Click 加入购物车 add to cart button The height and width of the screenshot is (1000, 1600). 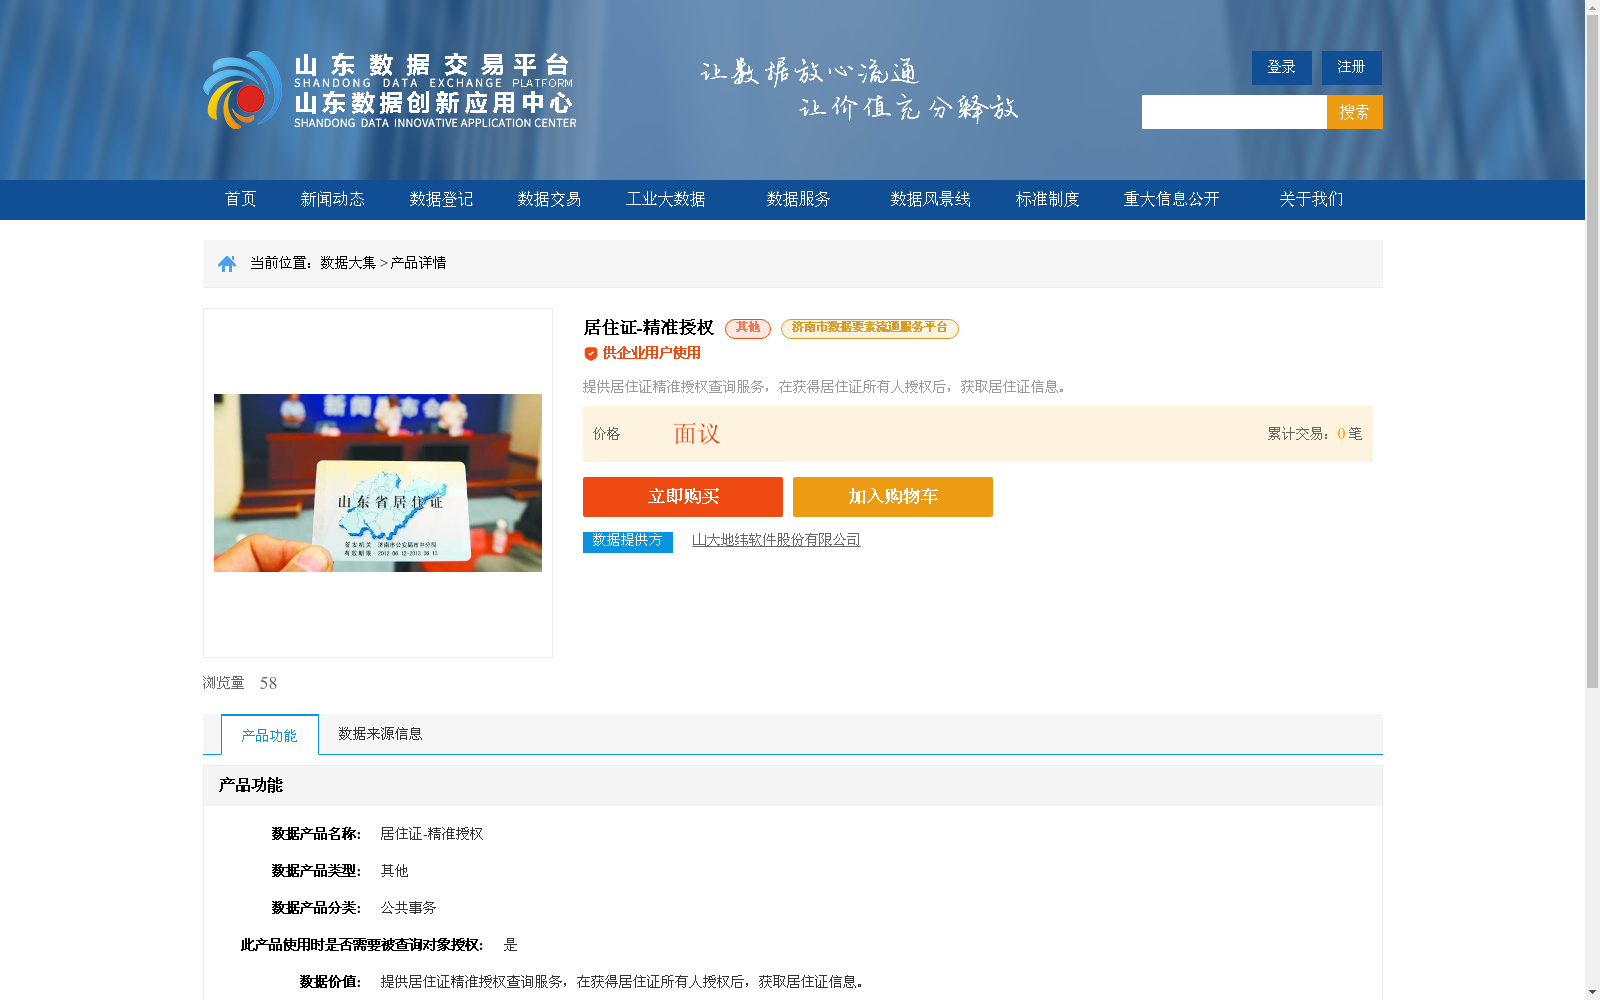pos(893,497)
